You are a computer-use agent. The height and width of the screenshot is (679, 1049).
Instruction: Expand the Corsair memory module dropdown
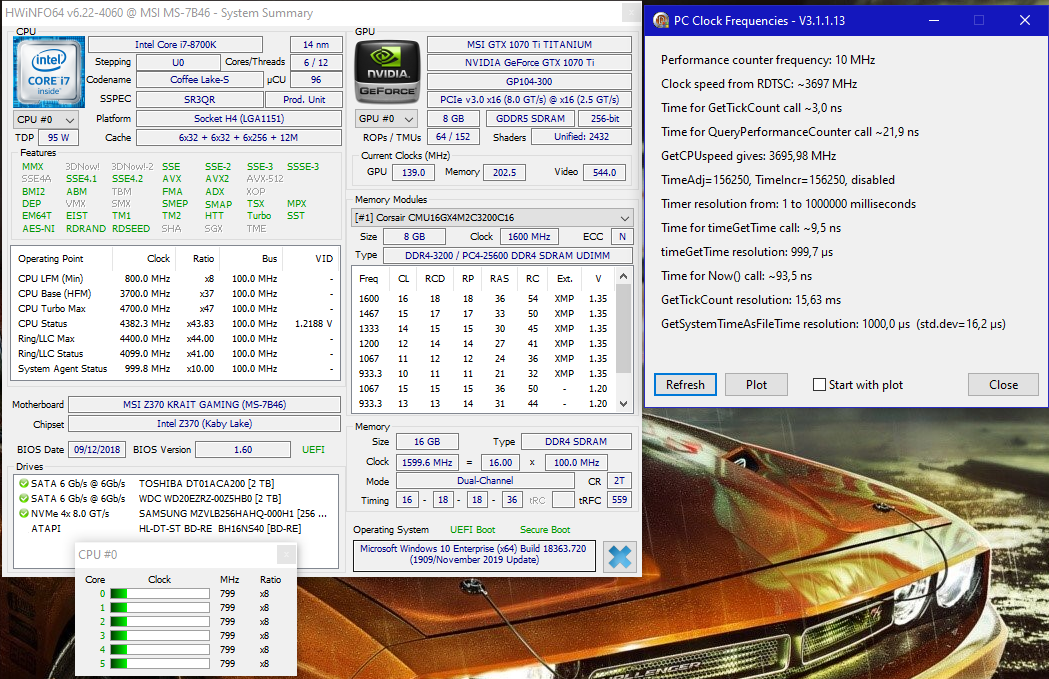pyautogui.click(x=492, y=218)
